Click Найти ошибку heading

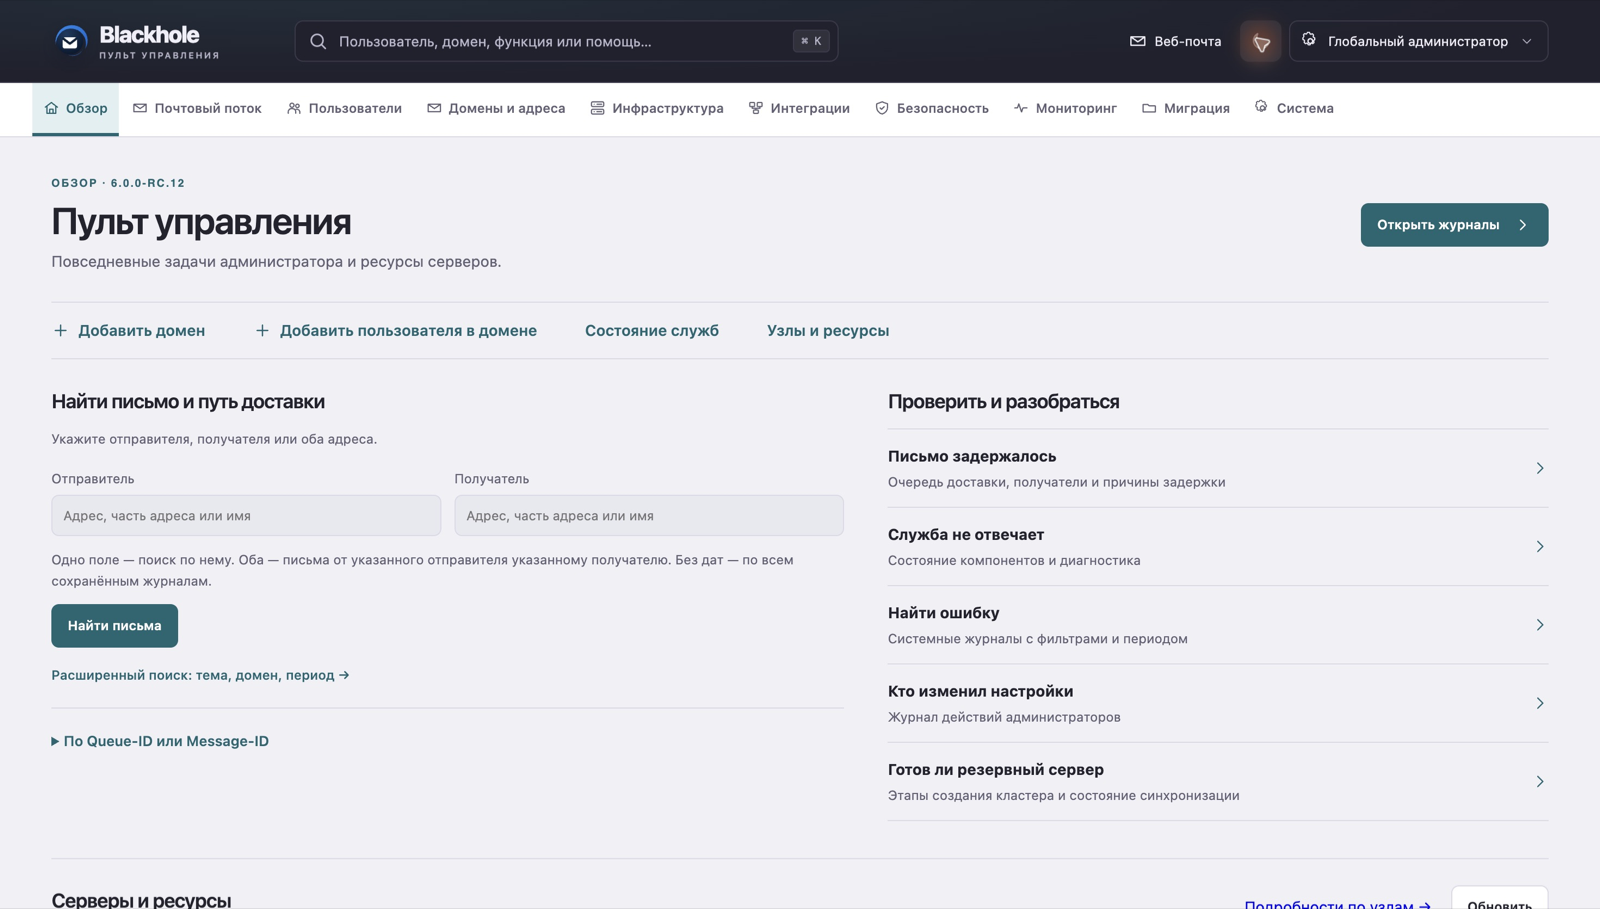click(x=944, y=613)
